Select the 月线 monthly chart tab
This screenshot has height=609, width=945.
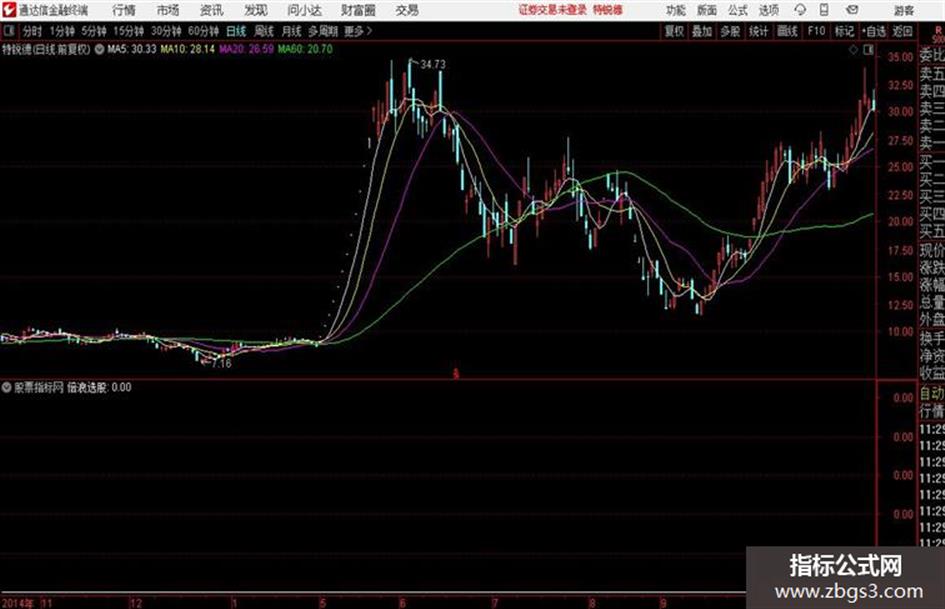pyautogui.click(x=292, y=31)
